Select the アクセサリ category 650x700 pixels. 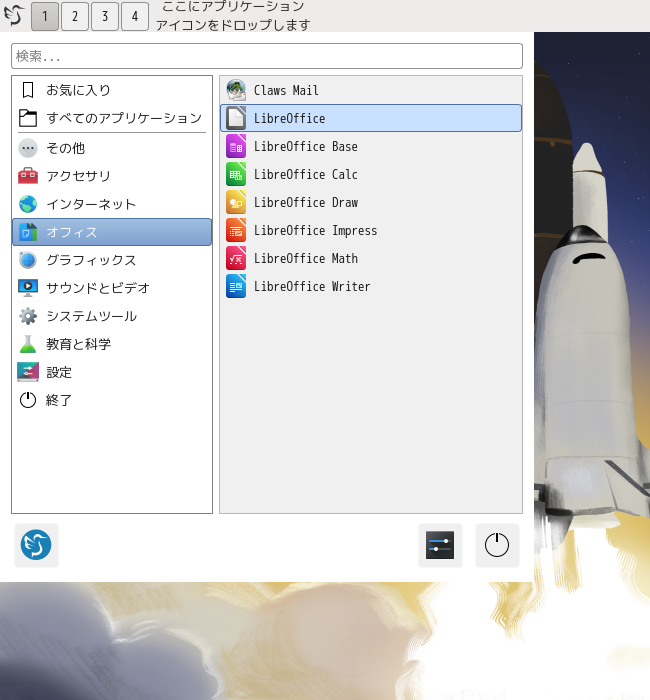tap(112, 176)
